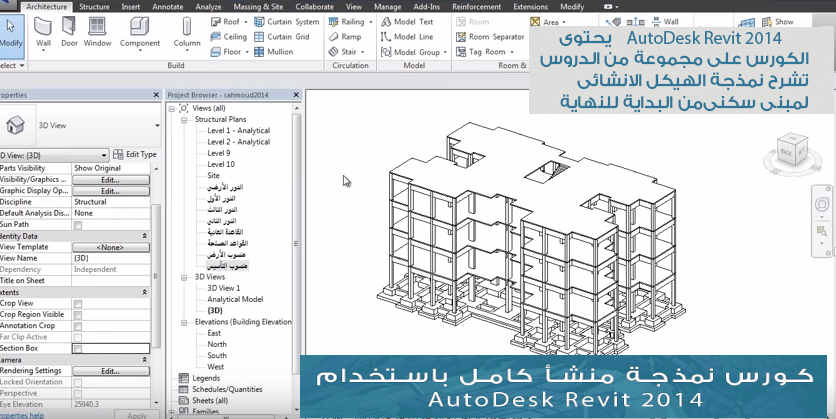Click the Room Separator tool
This screenshot has height=419, width=836.
point(491,37)
